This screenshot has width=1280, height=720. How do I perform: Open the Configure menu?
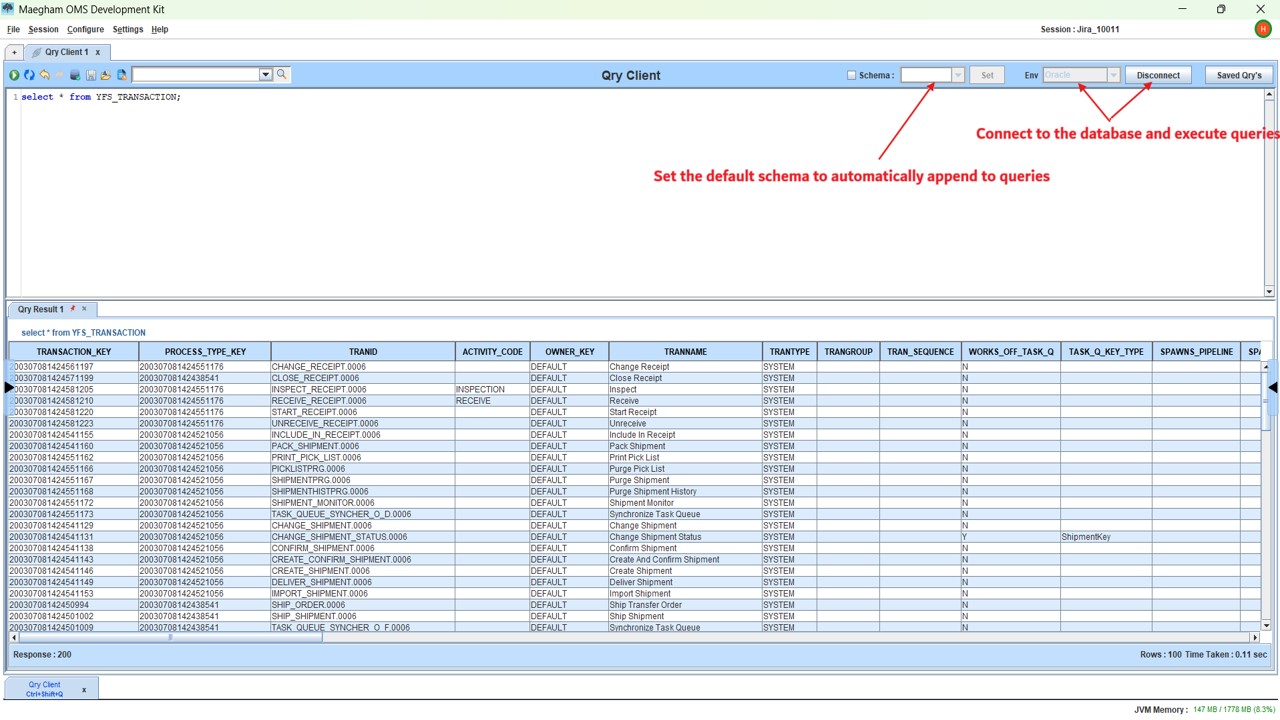[x=85, y=29]
